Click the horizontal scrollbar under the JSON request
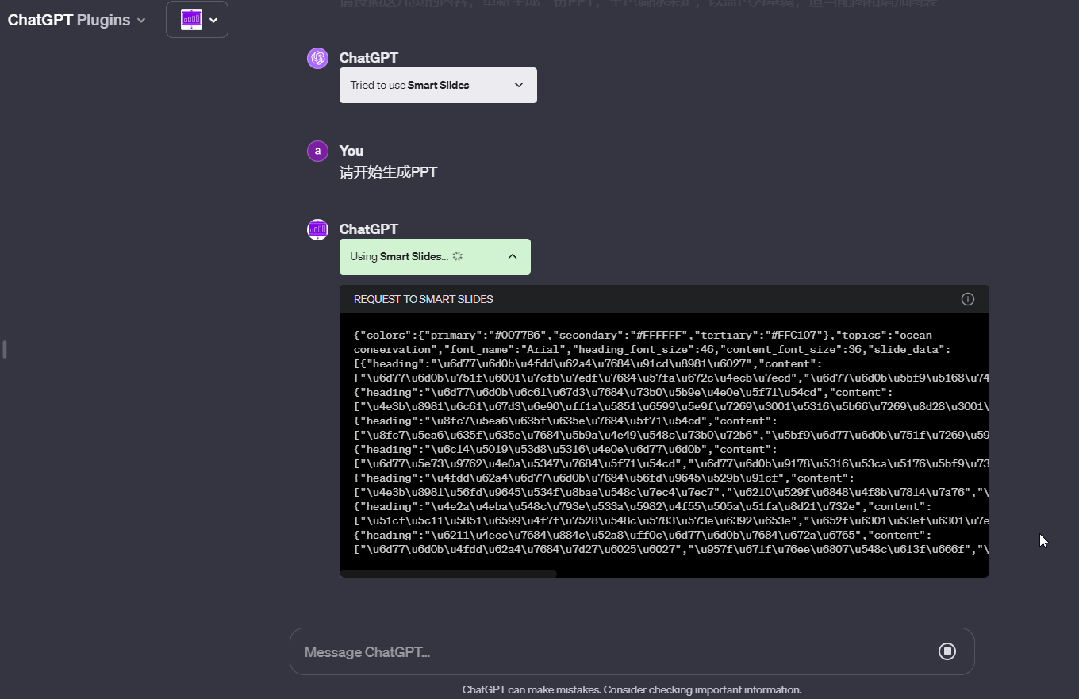Screen dimensions: 1079x699 [x=448, y=573]
